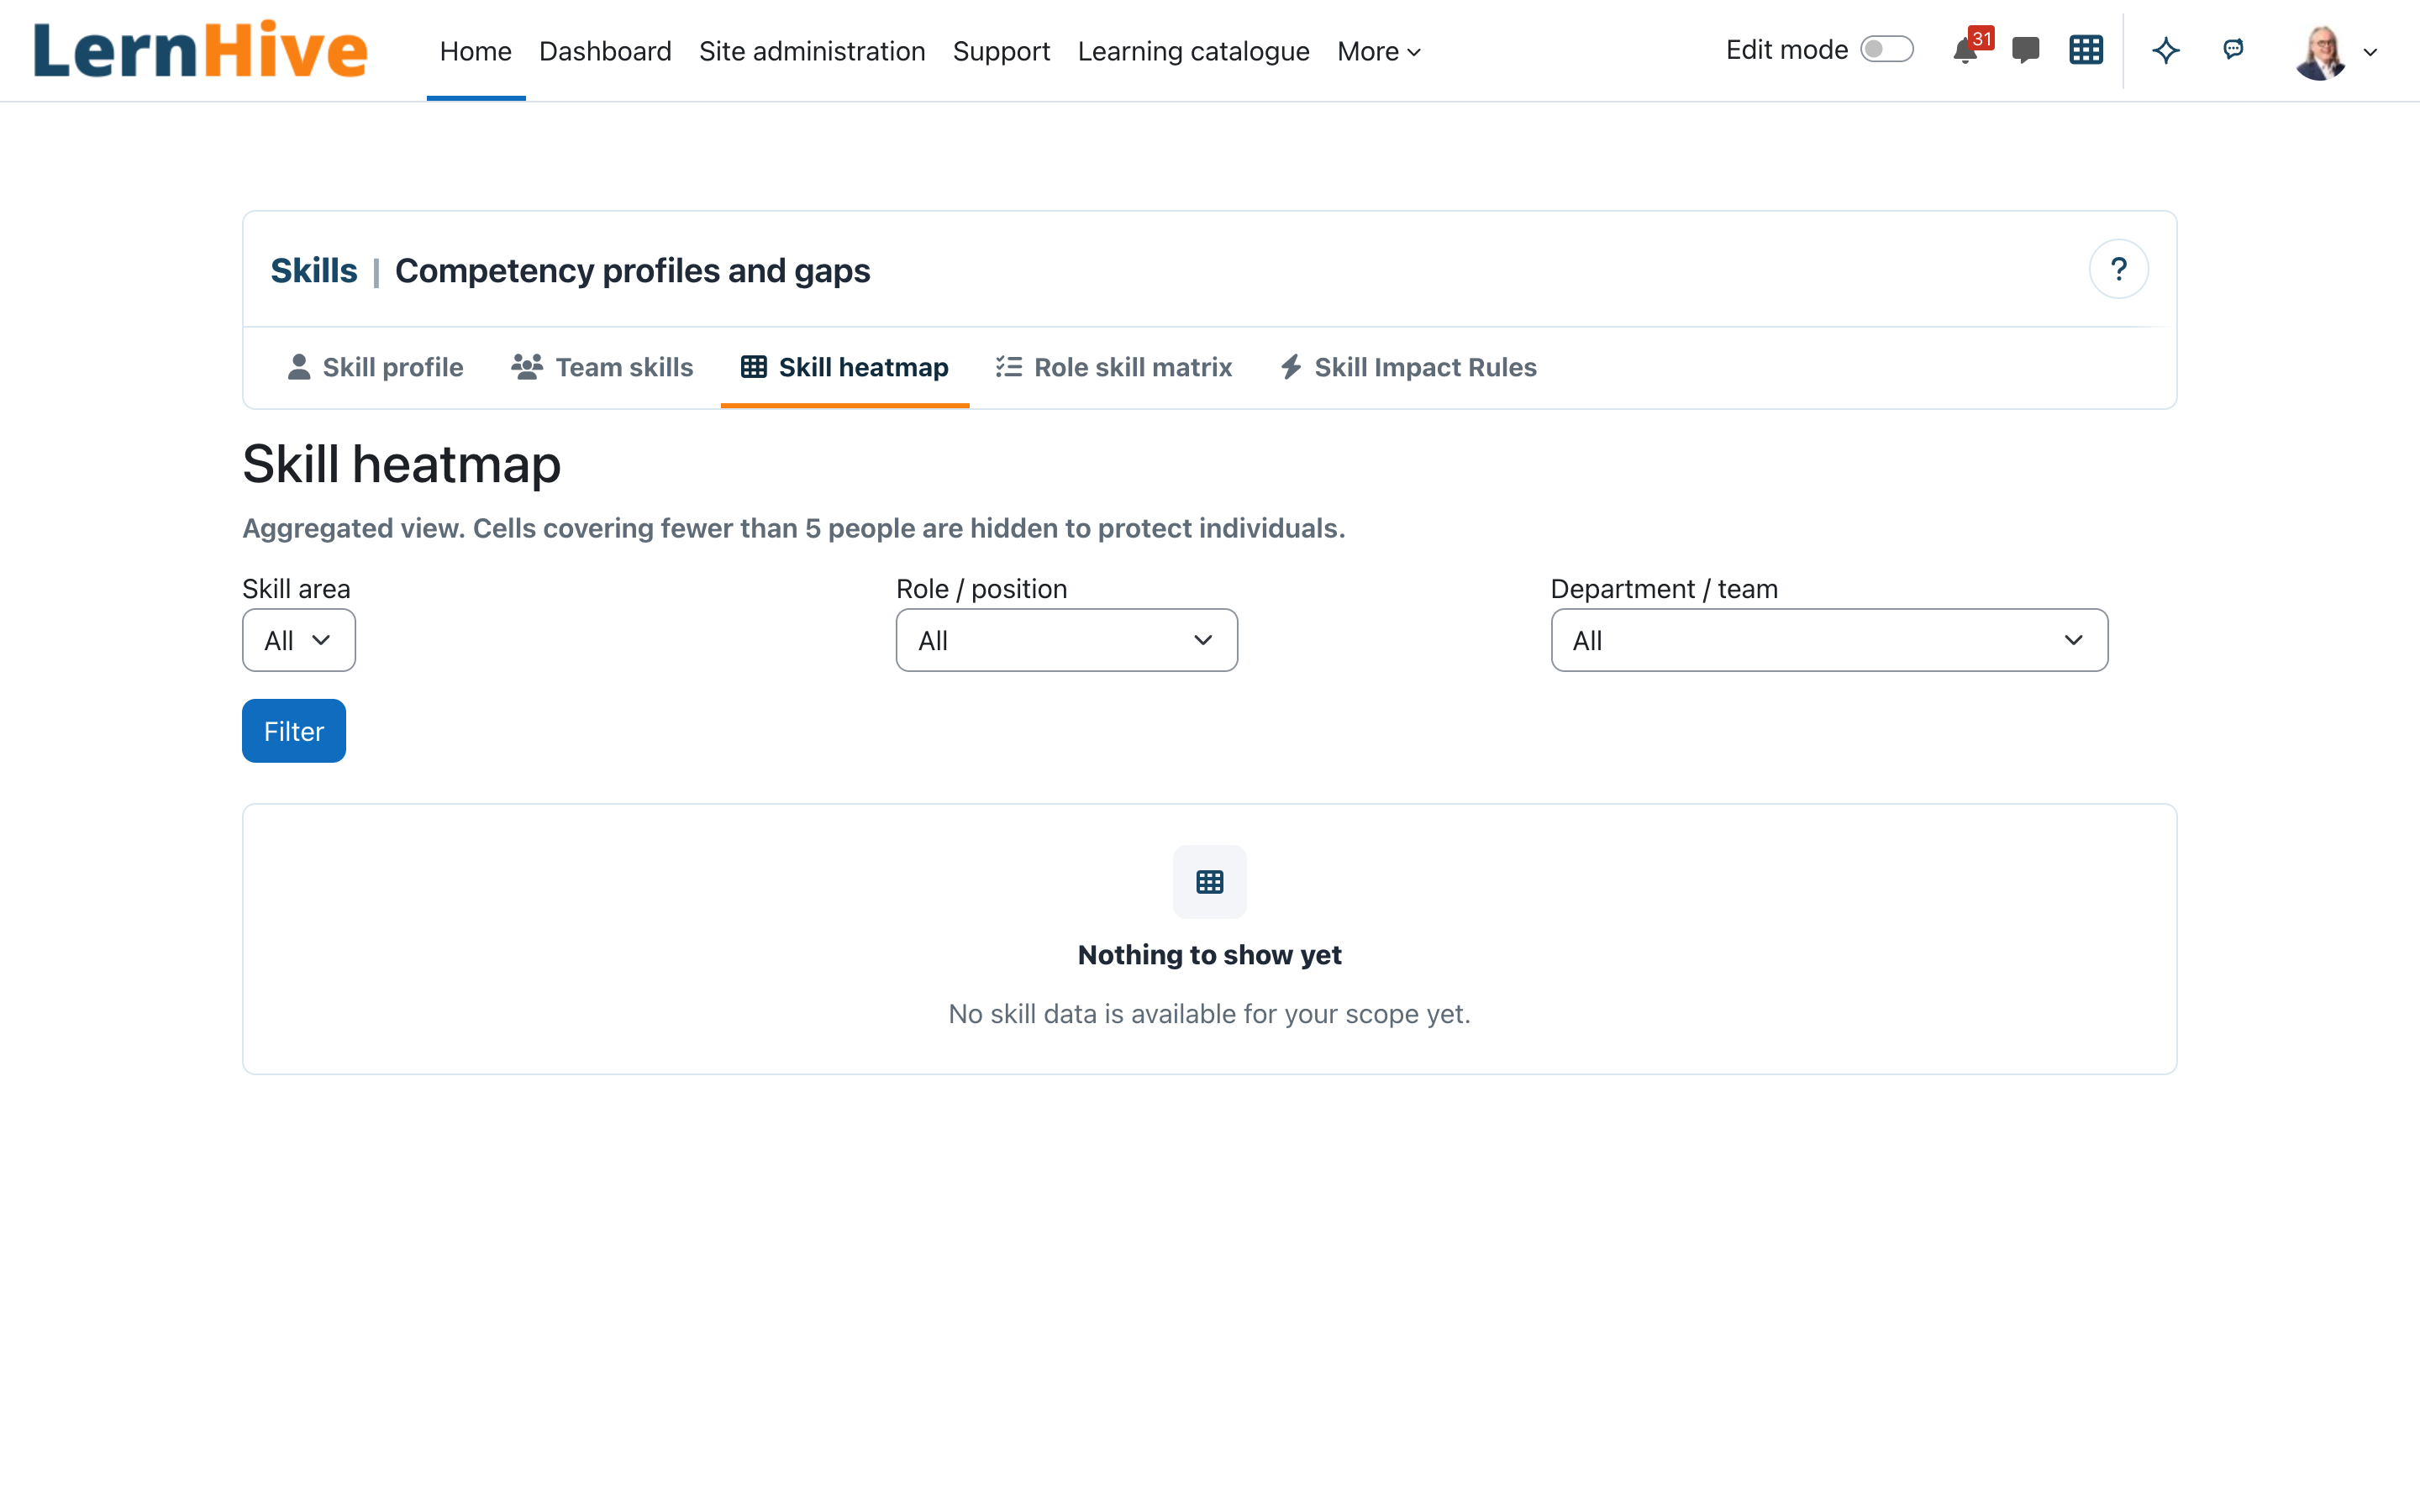Select the Skill heatmap tab
This screenshot has height=1512, width=2420.
844,367
